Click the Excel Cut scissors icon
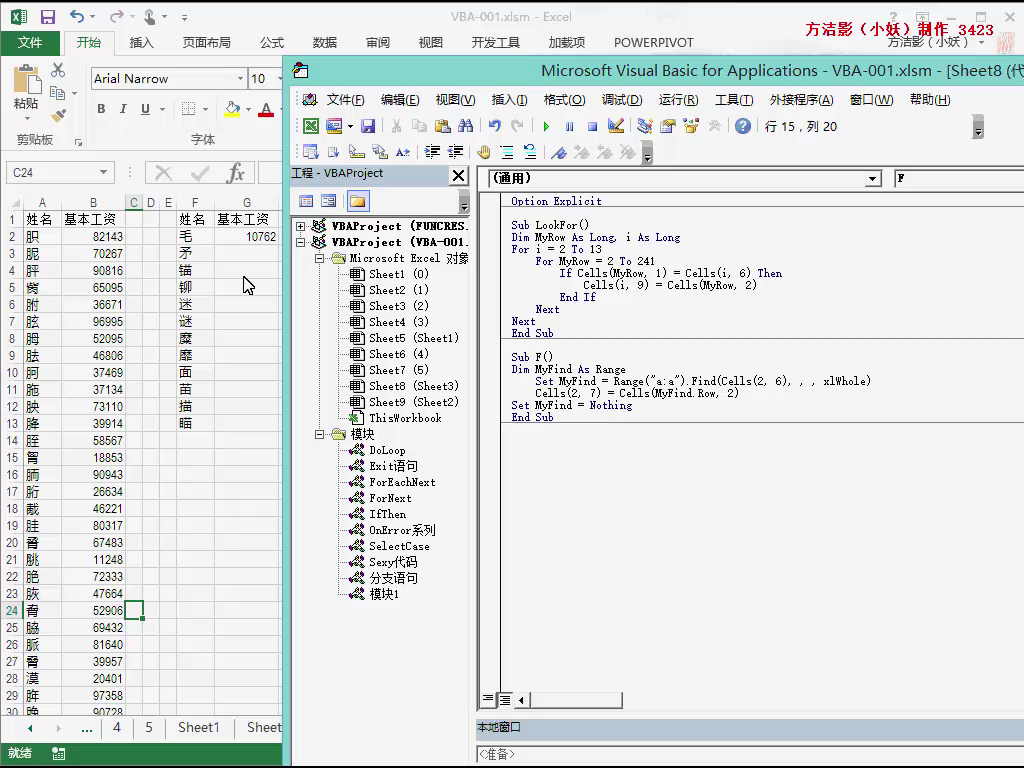 [x=58, y=70]
